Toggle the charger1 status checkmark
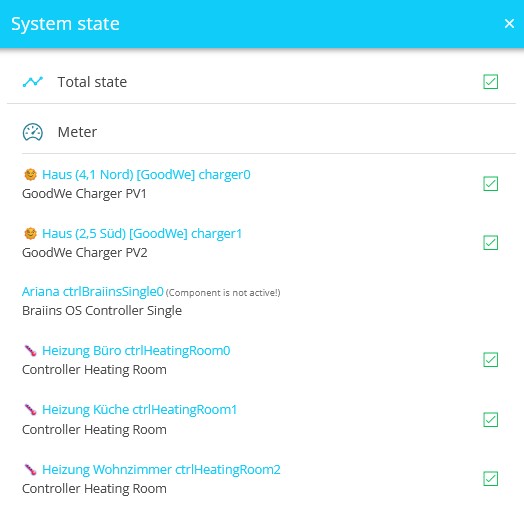 491,243
